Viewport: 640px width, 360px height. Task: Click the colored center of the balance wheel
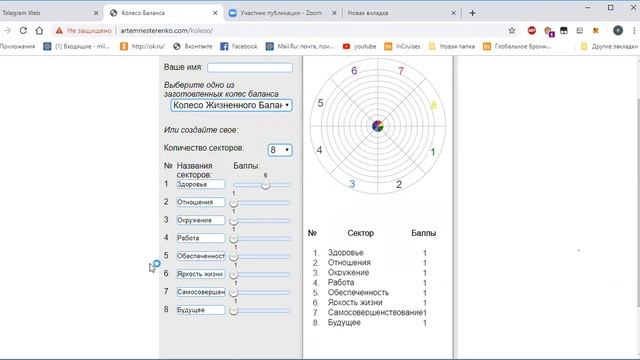378,126
